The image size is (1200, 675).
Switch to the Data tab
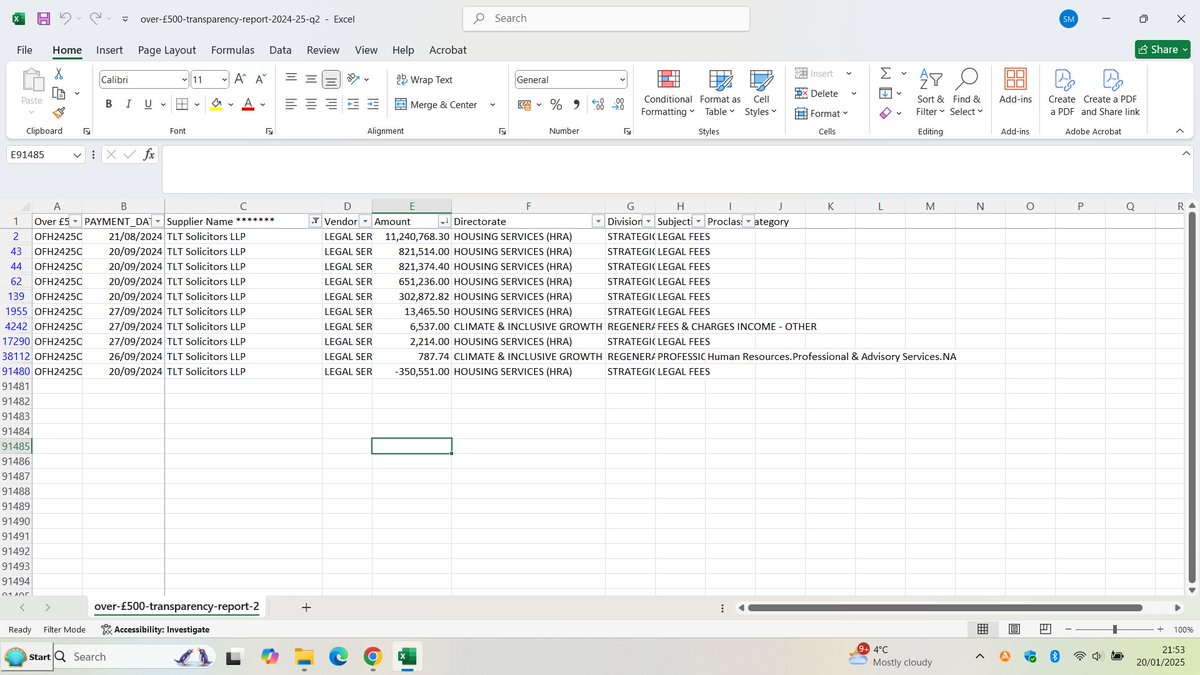point(280,50)
